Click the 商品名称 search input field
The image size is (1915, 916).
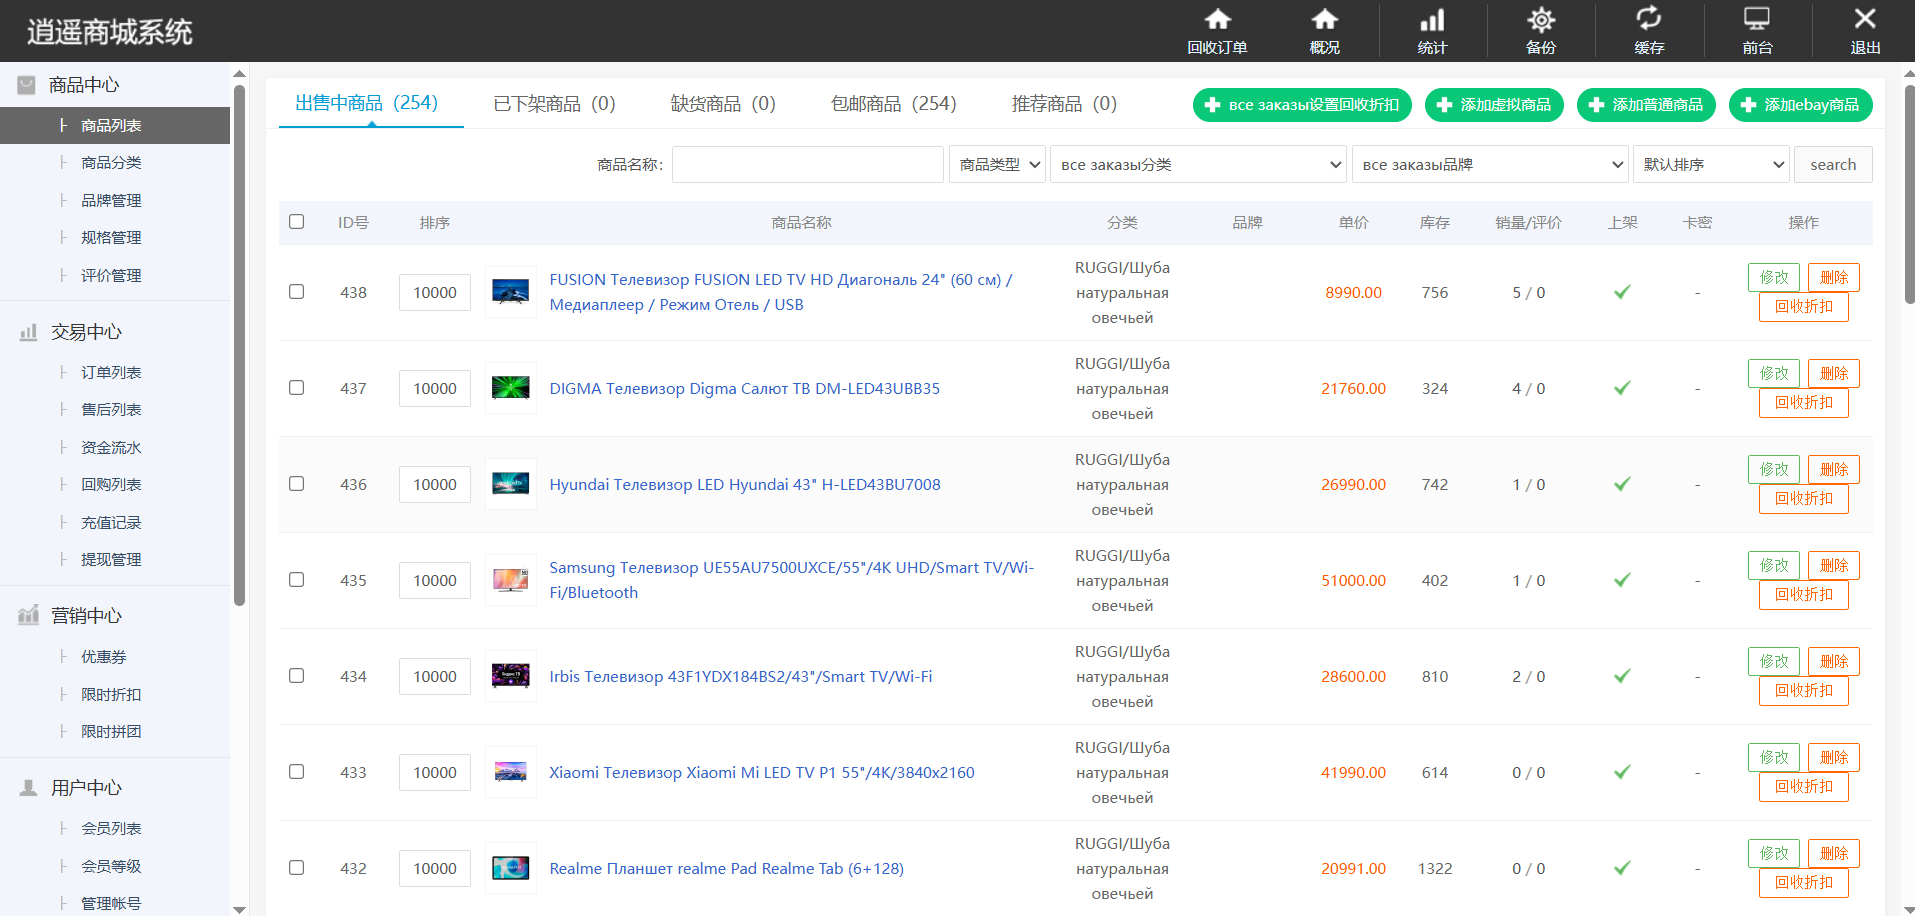[x=808, y=165]
